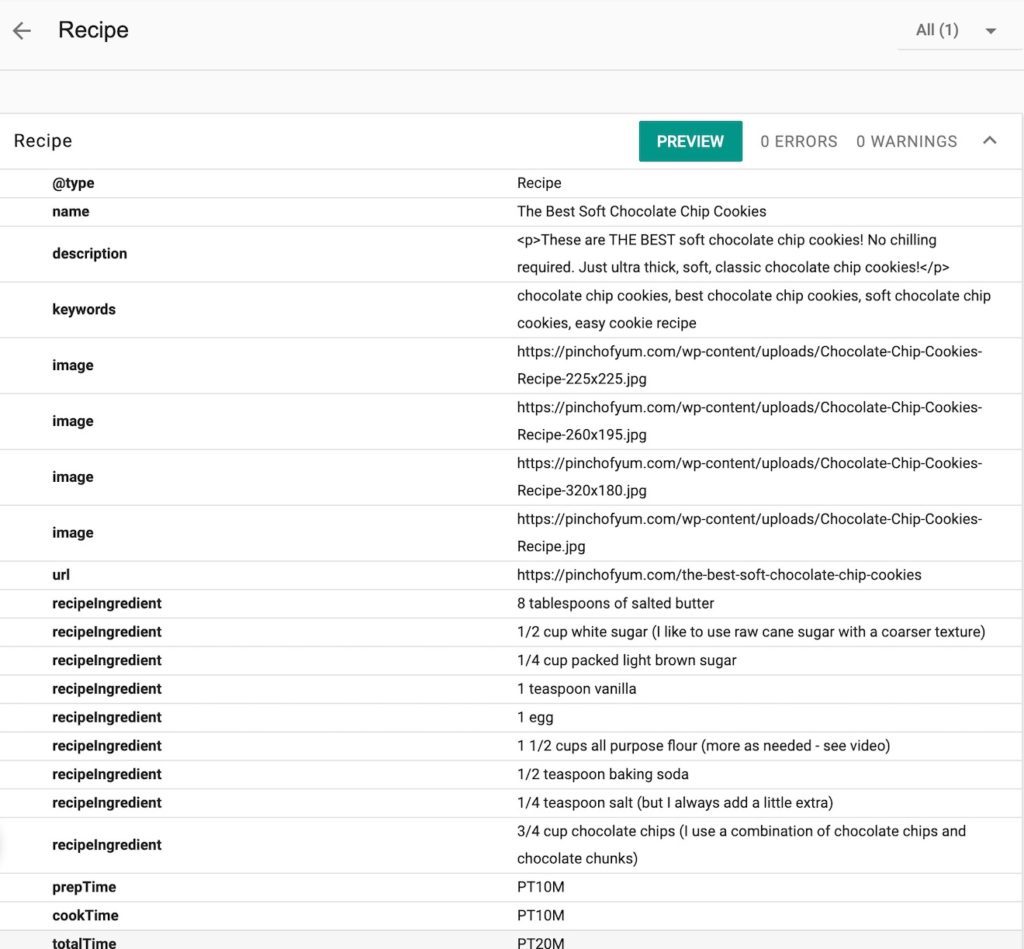Select the 0 ERRORS label
Screen dimensions: 1024x949
[798, 142]
